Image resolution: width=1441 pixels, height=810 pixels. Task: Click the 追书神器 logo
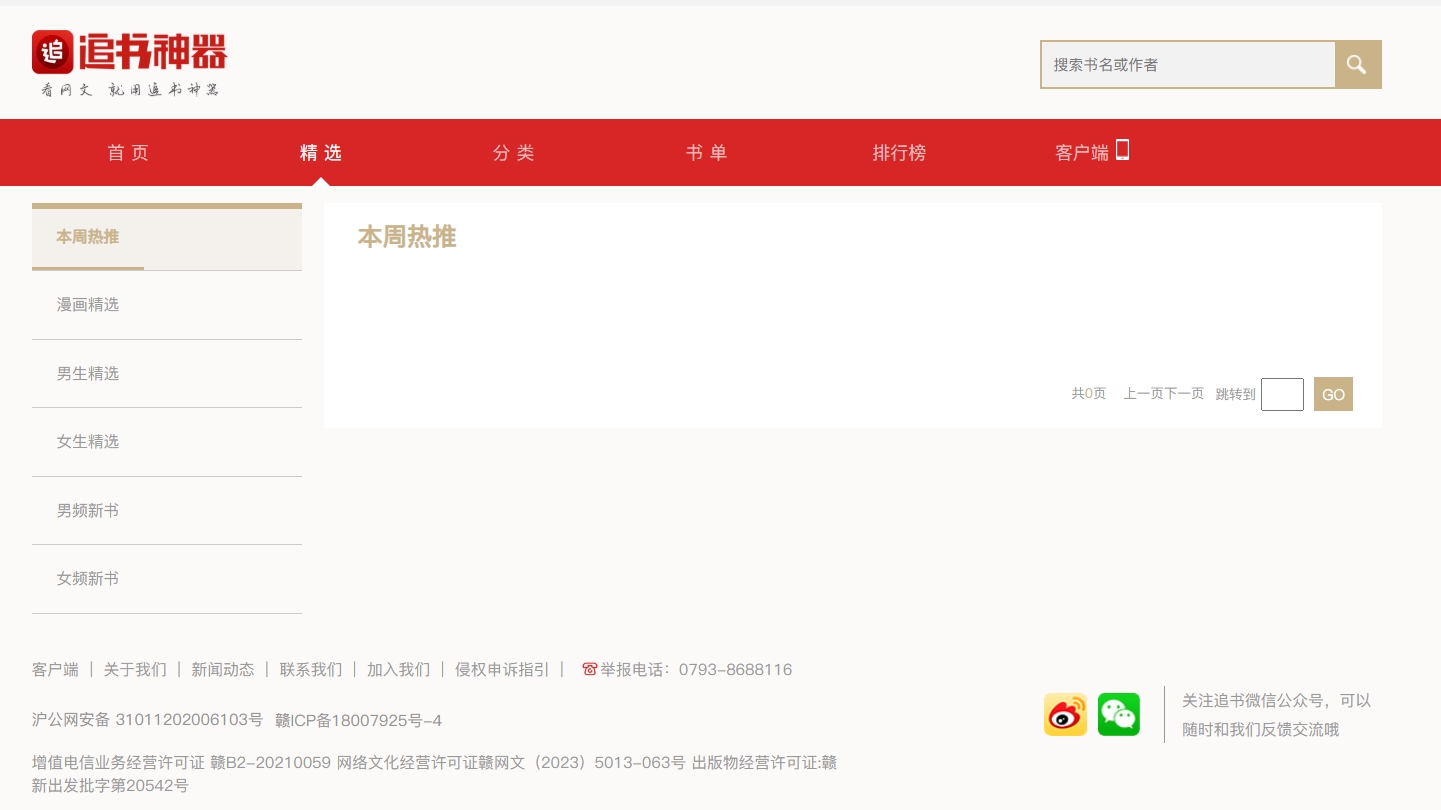click(130, 63)
